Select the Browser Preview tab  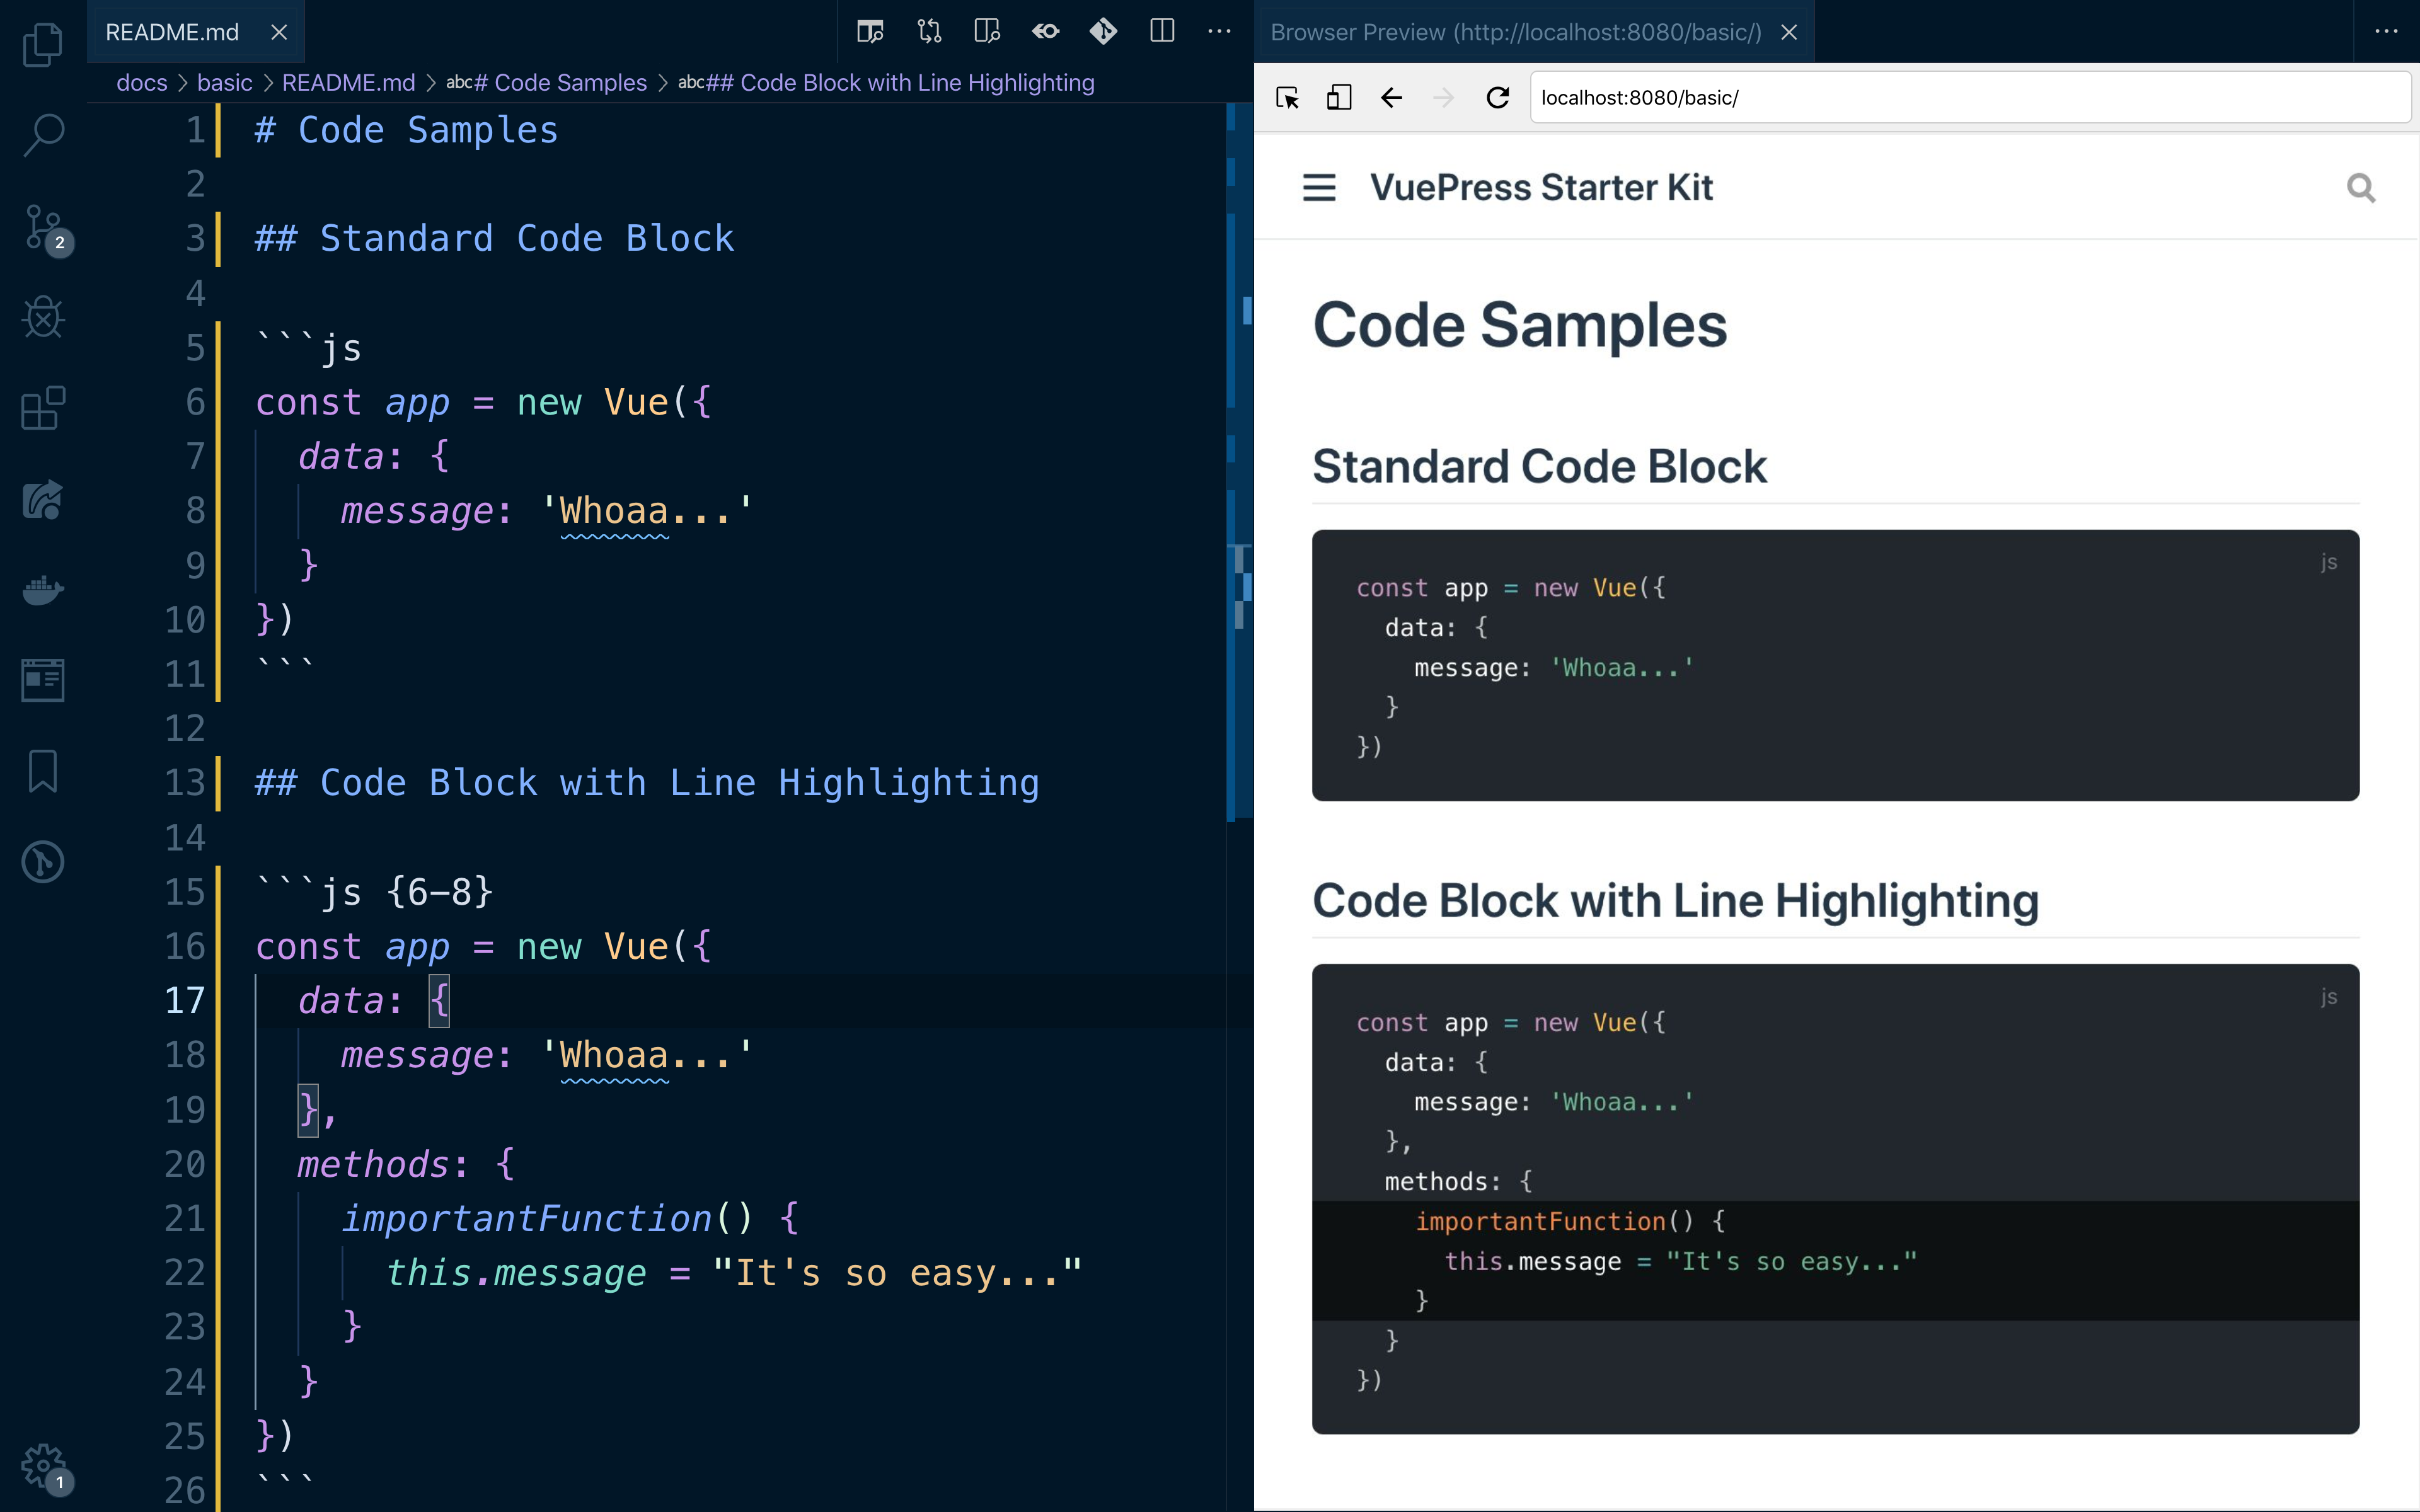pyautogui.click(x=1515, y=32)
